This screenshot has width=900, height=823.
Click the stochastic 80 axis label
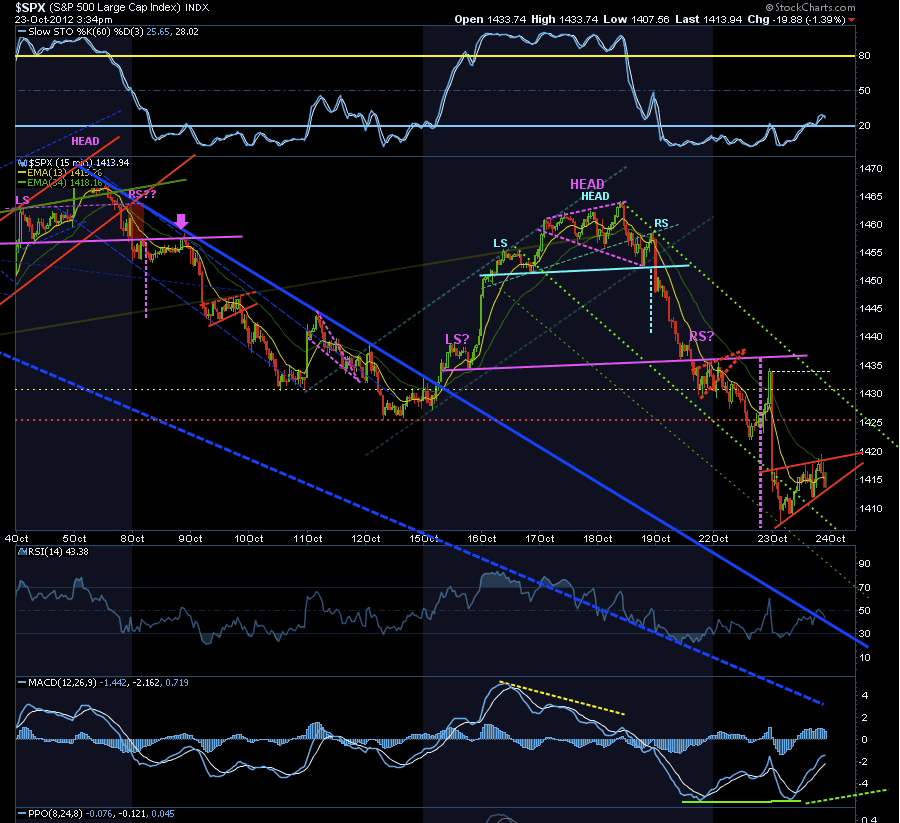(x=864, y=56)
